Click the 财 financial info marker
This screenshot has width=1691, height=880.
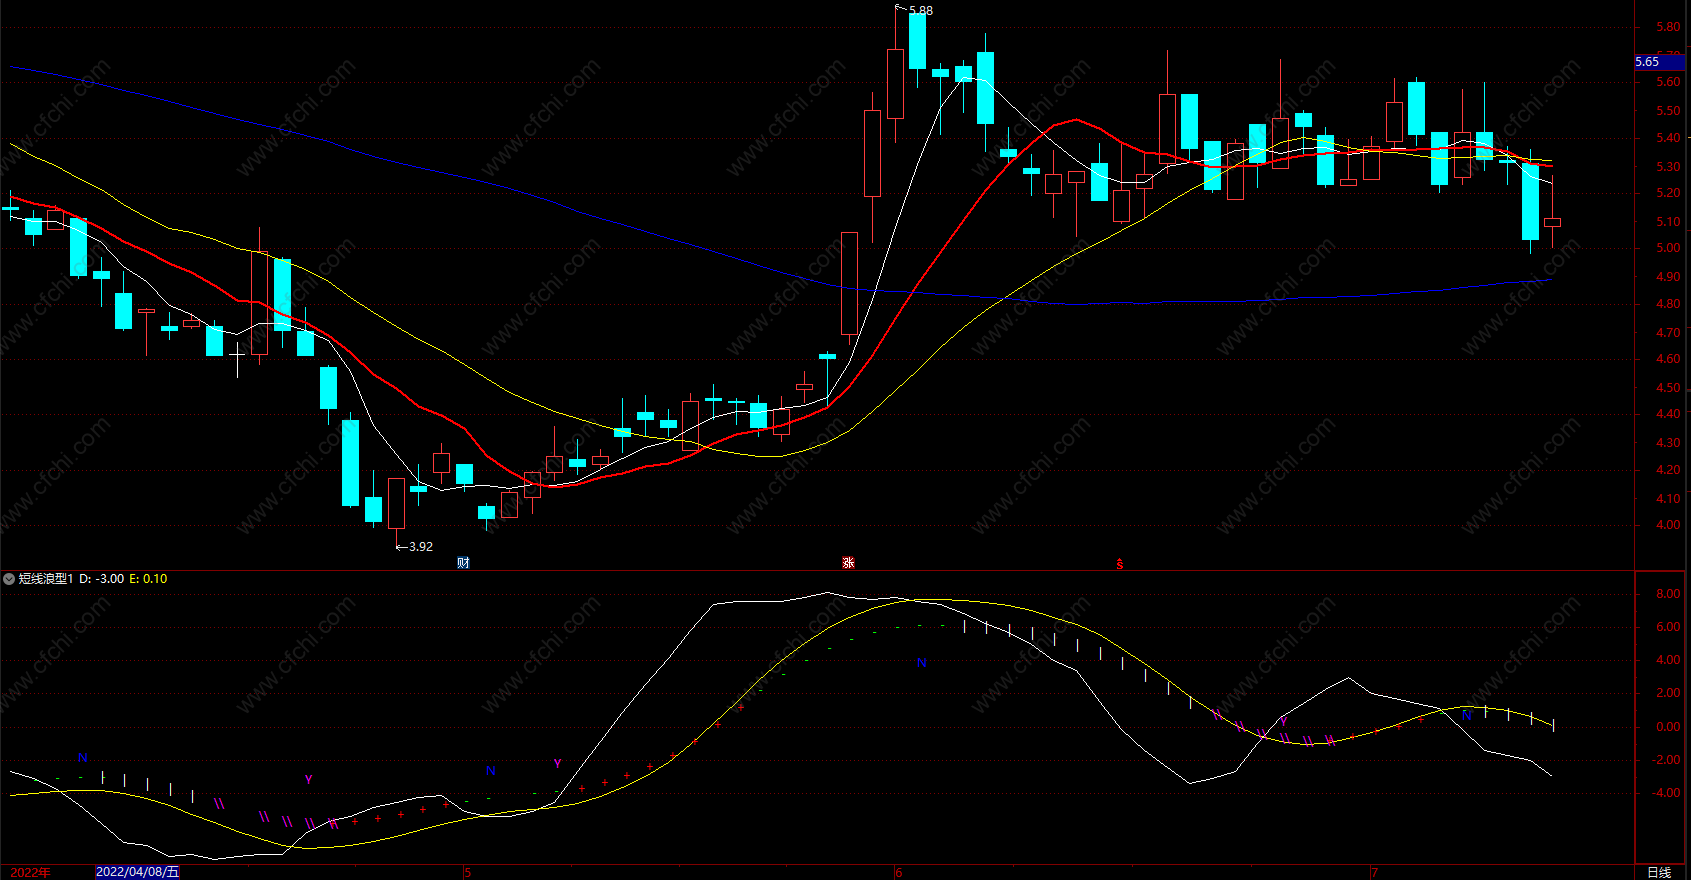tap(463, 563)
